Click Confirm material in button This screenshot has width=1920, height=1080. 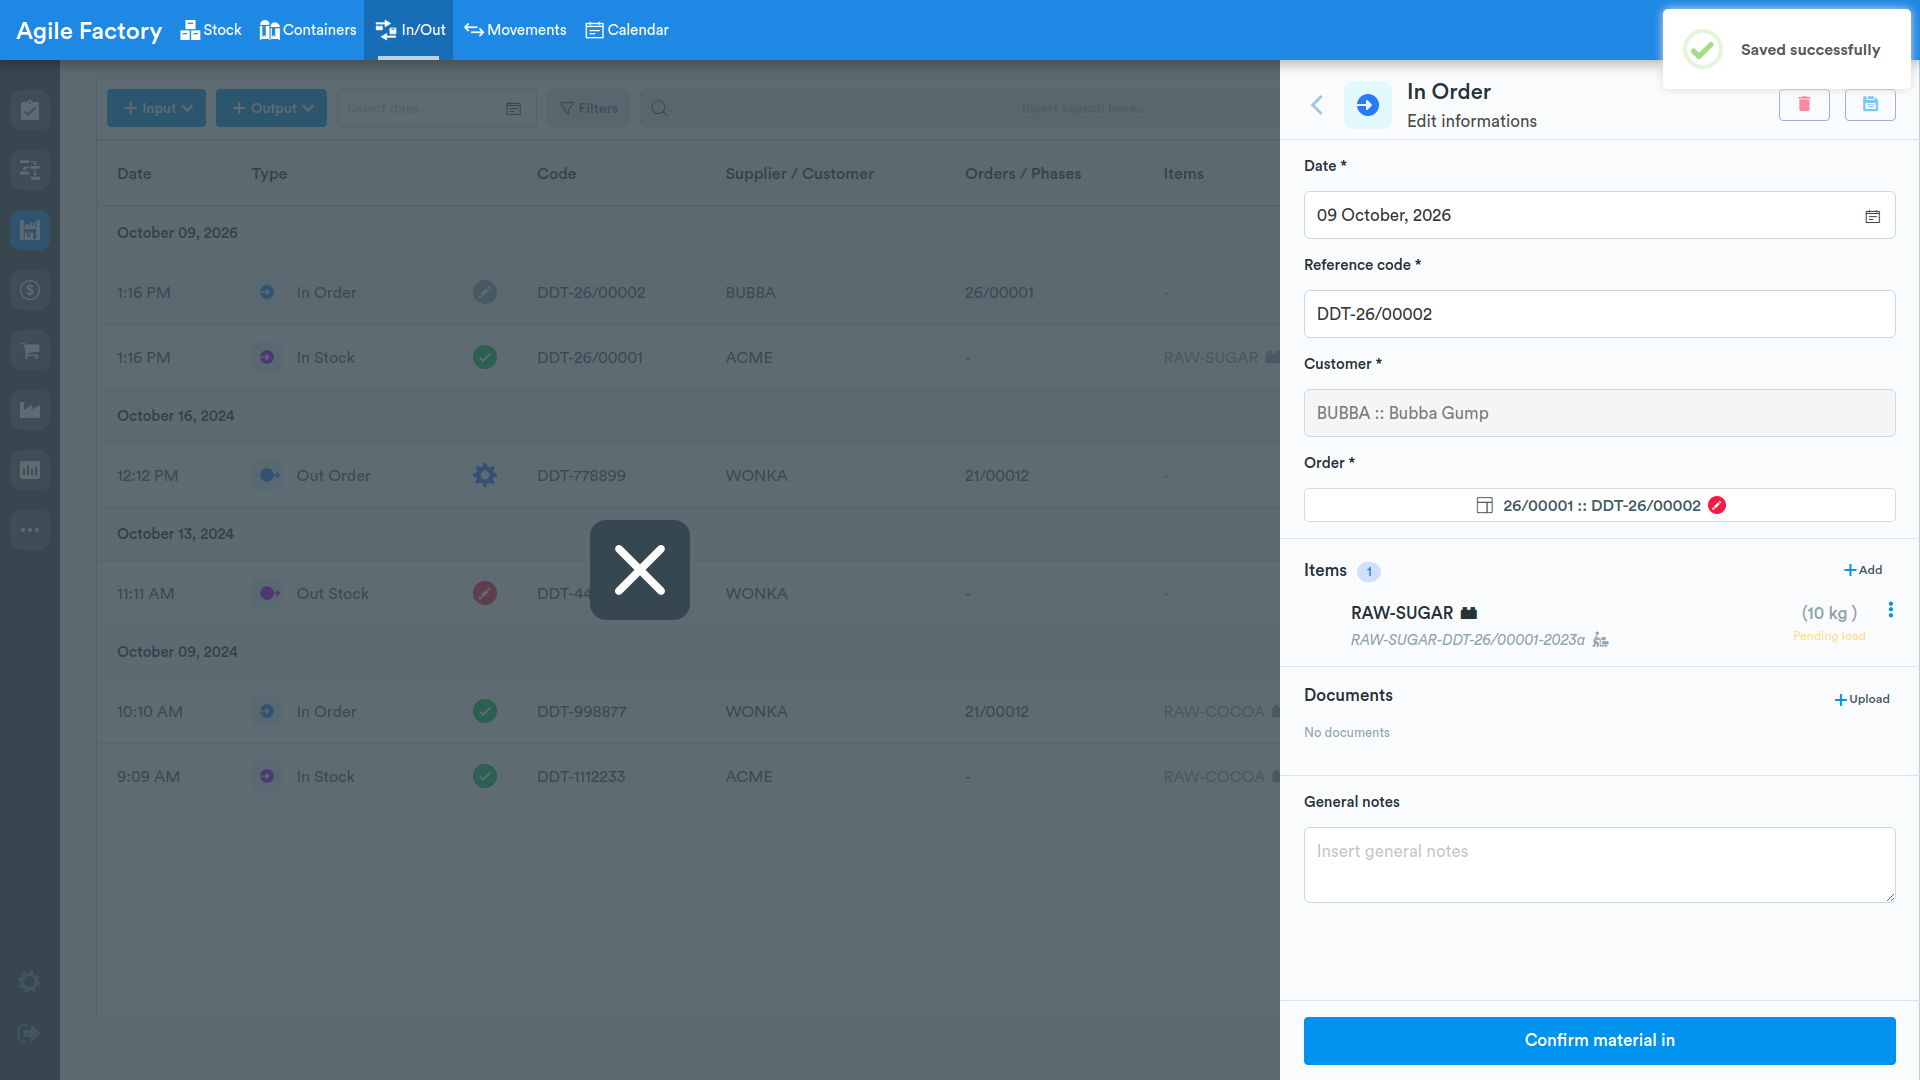coord(1600,1041)
